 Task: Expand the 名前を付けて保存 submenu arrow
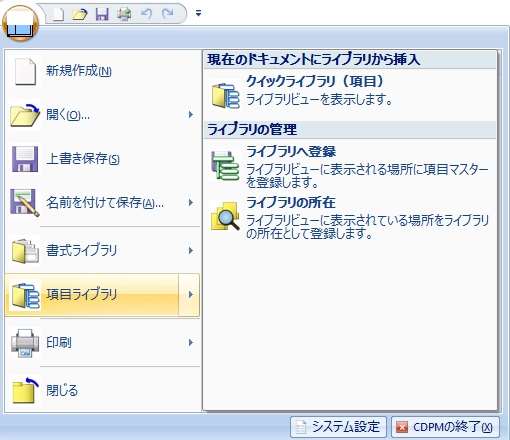[x=191, y=202]
